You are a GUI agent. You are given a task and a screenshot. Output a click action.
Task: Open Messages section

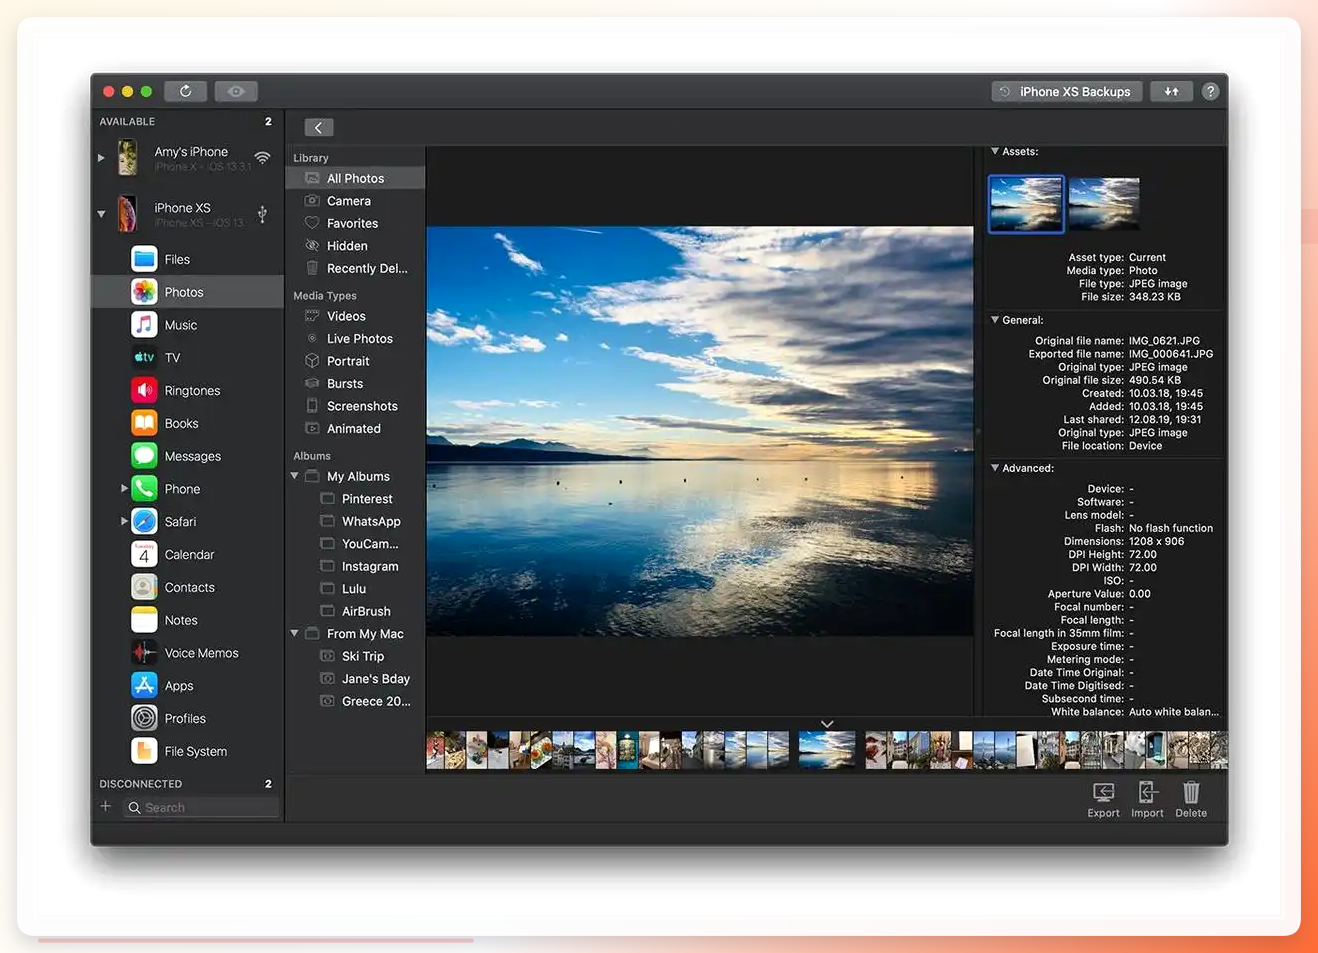[x=189, y=456]
